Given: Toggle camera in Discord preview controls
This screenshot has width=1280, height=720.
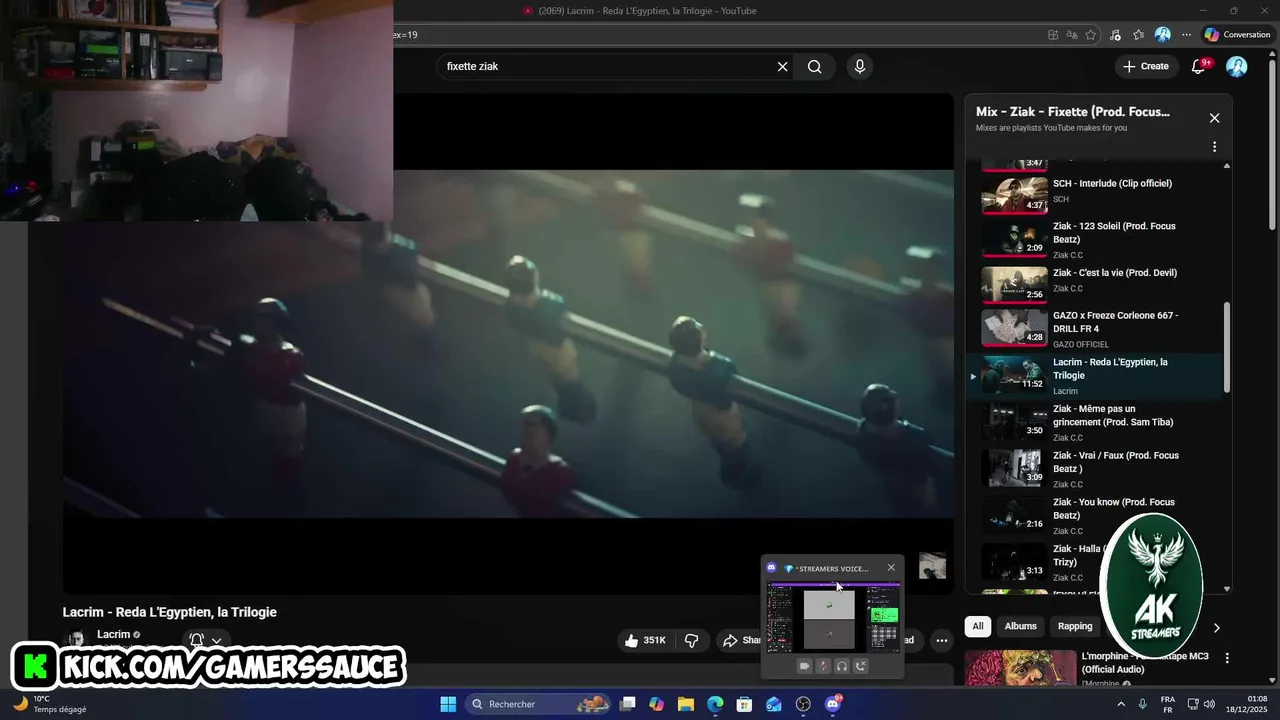Looking at the screenshot, I should (x=804, y=666).
